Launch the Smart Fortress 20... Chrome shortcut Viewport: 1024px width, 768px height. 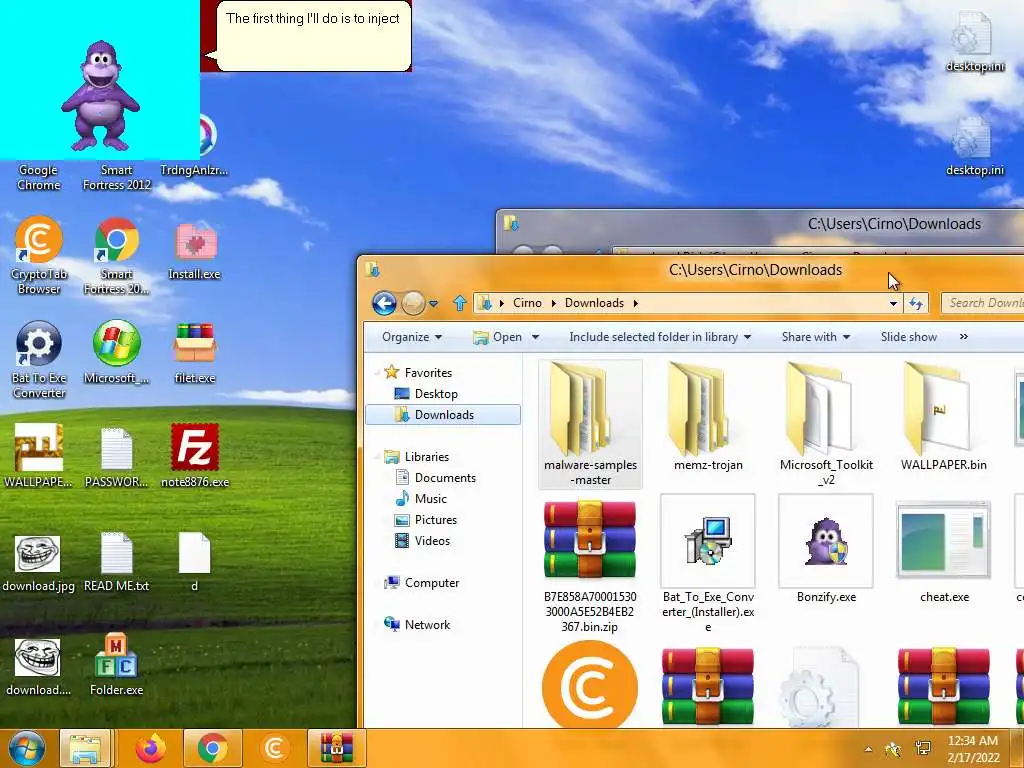point(116,256)
